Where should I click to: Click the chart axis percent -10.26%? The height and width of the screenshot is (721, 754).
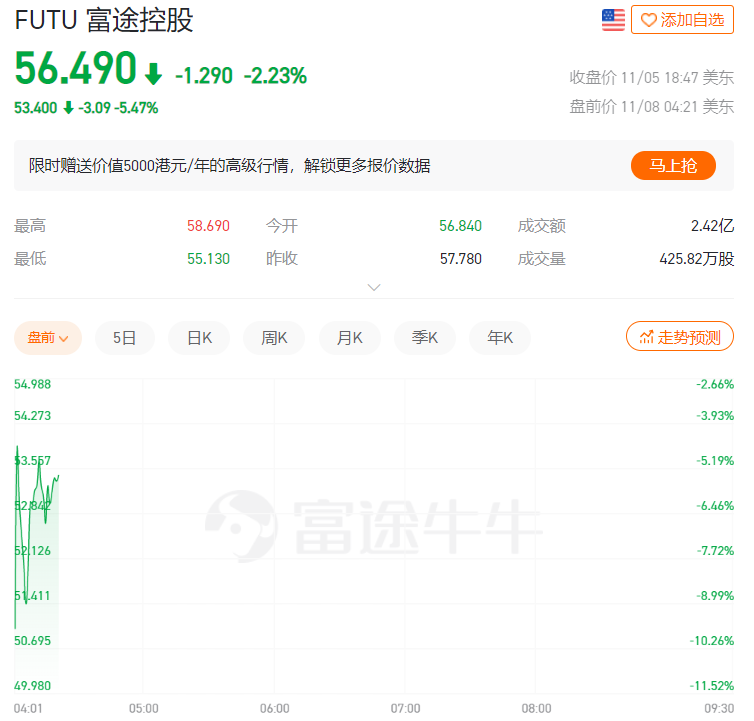(712, 641)
